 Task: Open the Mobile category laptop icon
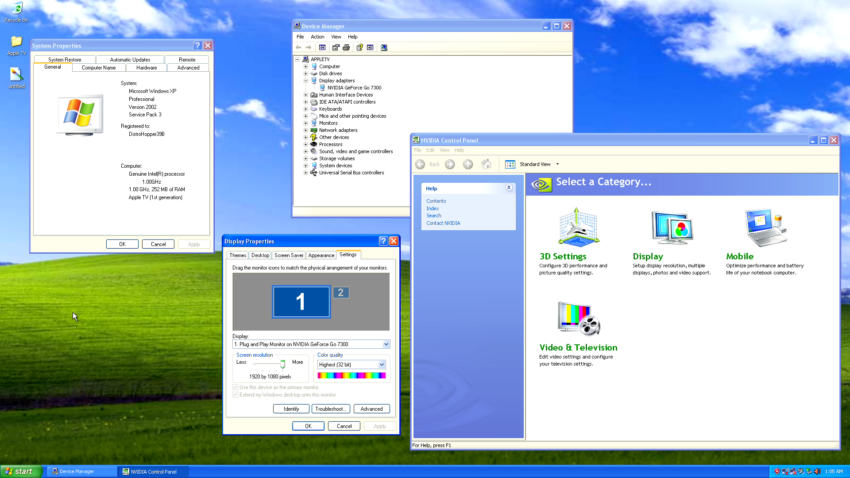pos(765,228)
